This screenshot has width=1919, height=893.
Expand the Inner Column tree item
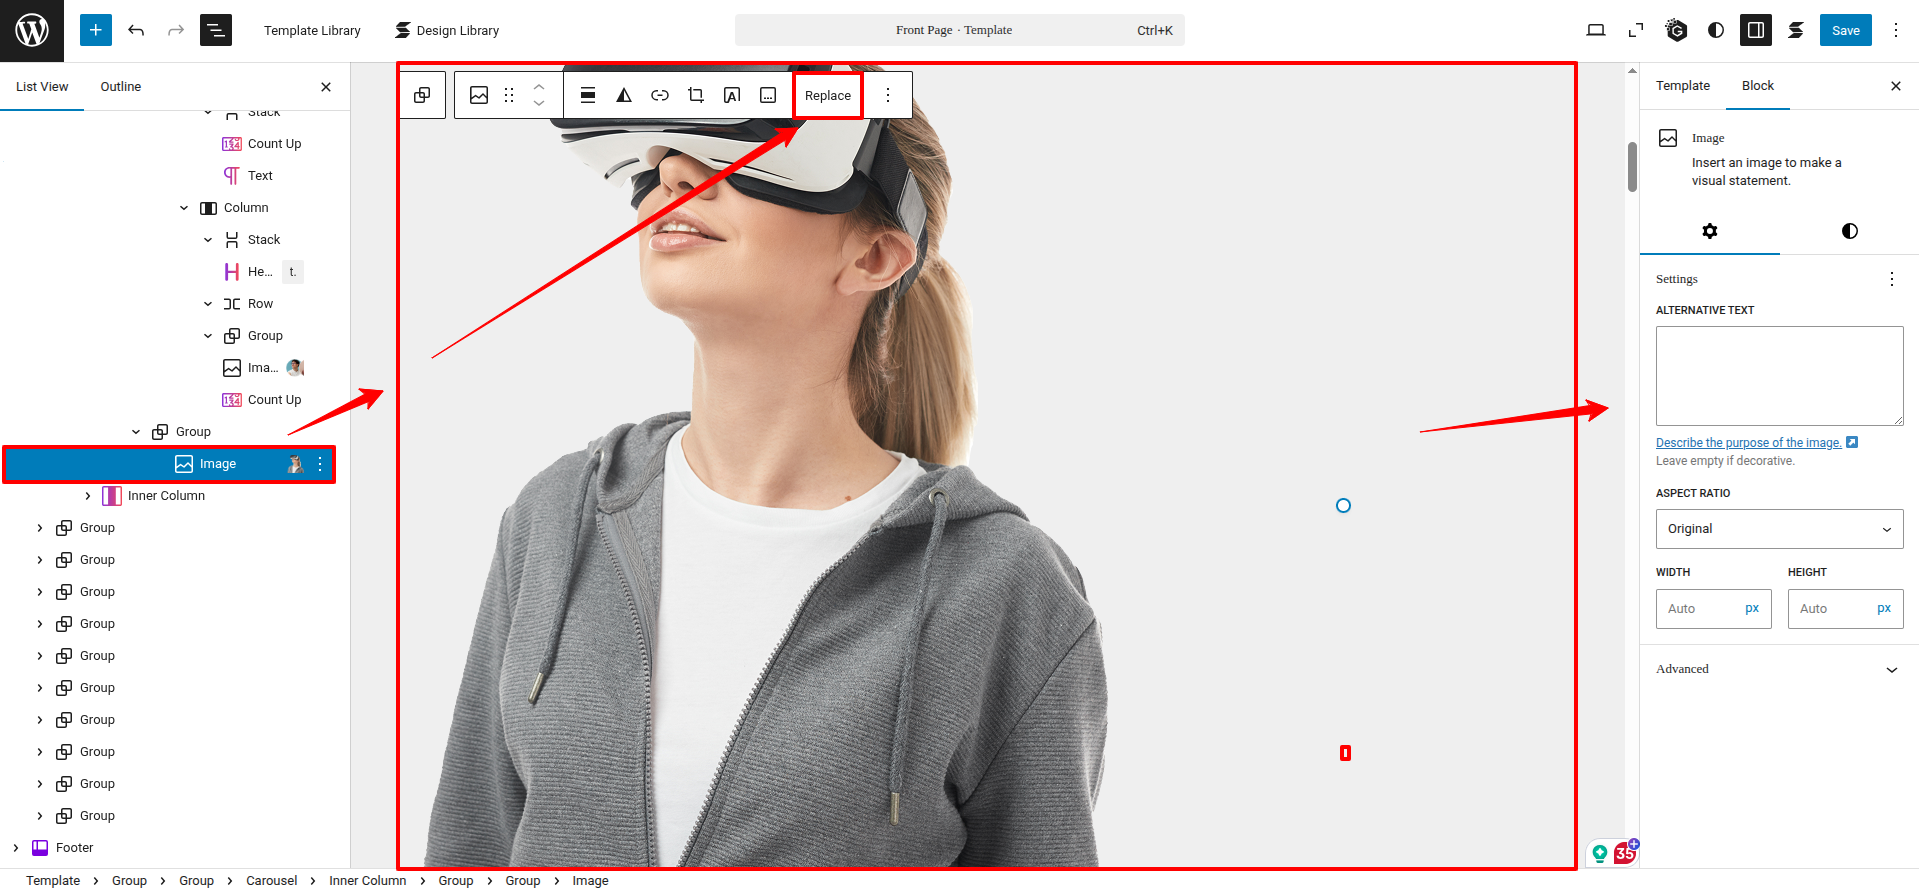point(88,496)
